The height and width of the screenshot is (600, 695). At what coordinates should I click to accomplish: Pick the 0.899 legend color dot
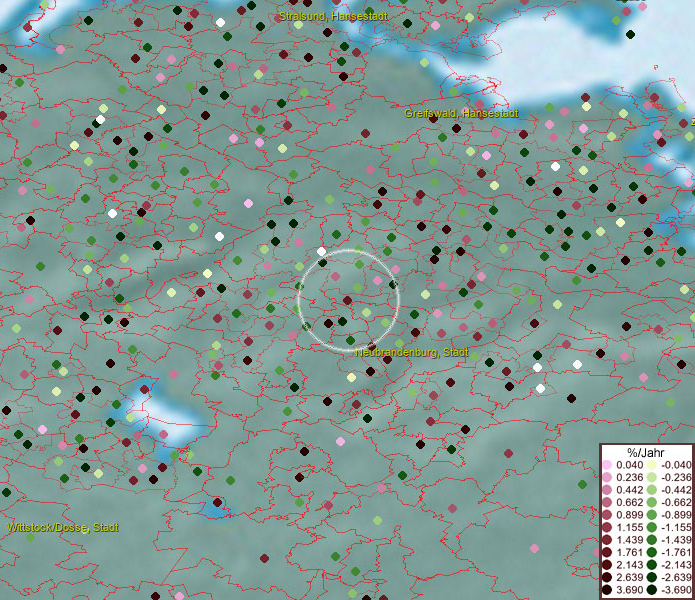pos(607,515)
